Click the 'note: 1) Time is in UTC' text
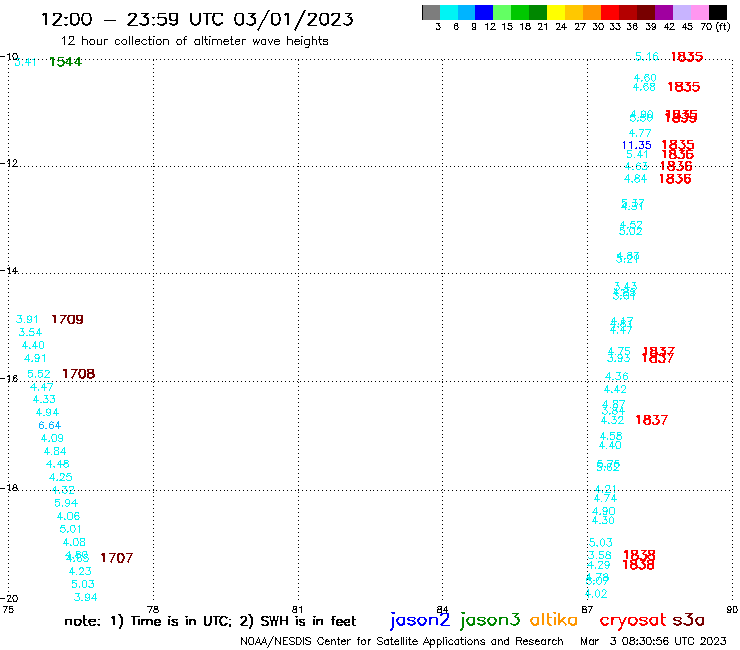The image size is (740, 650). [148, 621]
